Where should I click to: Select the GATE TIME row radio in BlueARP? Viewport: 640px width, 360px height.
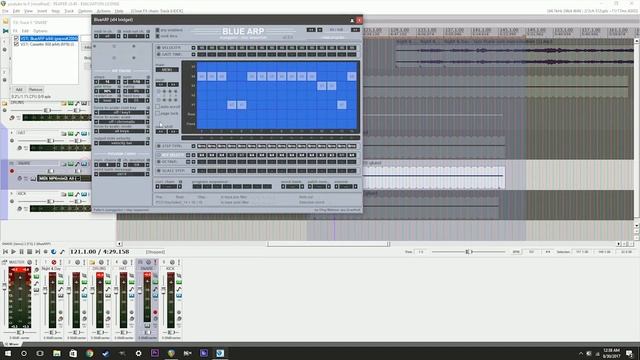point(159,54)
